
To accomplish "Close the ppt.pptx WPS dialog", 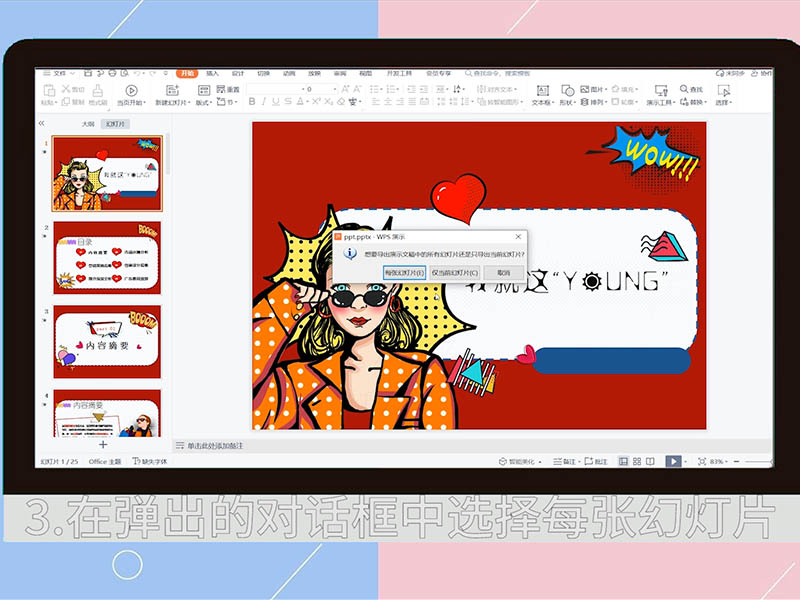I will [x=518, y=237].
